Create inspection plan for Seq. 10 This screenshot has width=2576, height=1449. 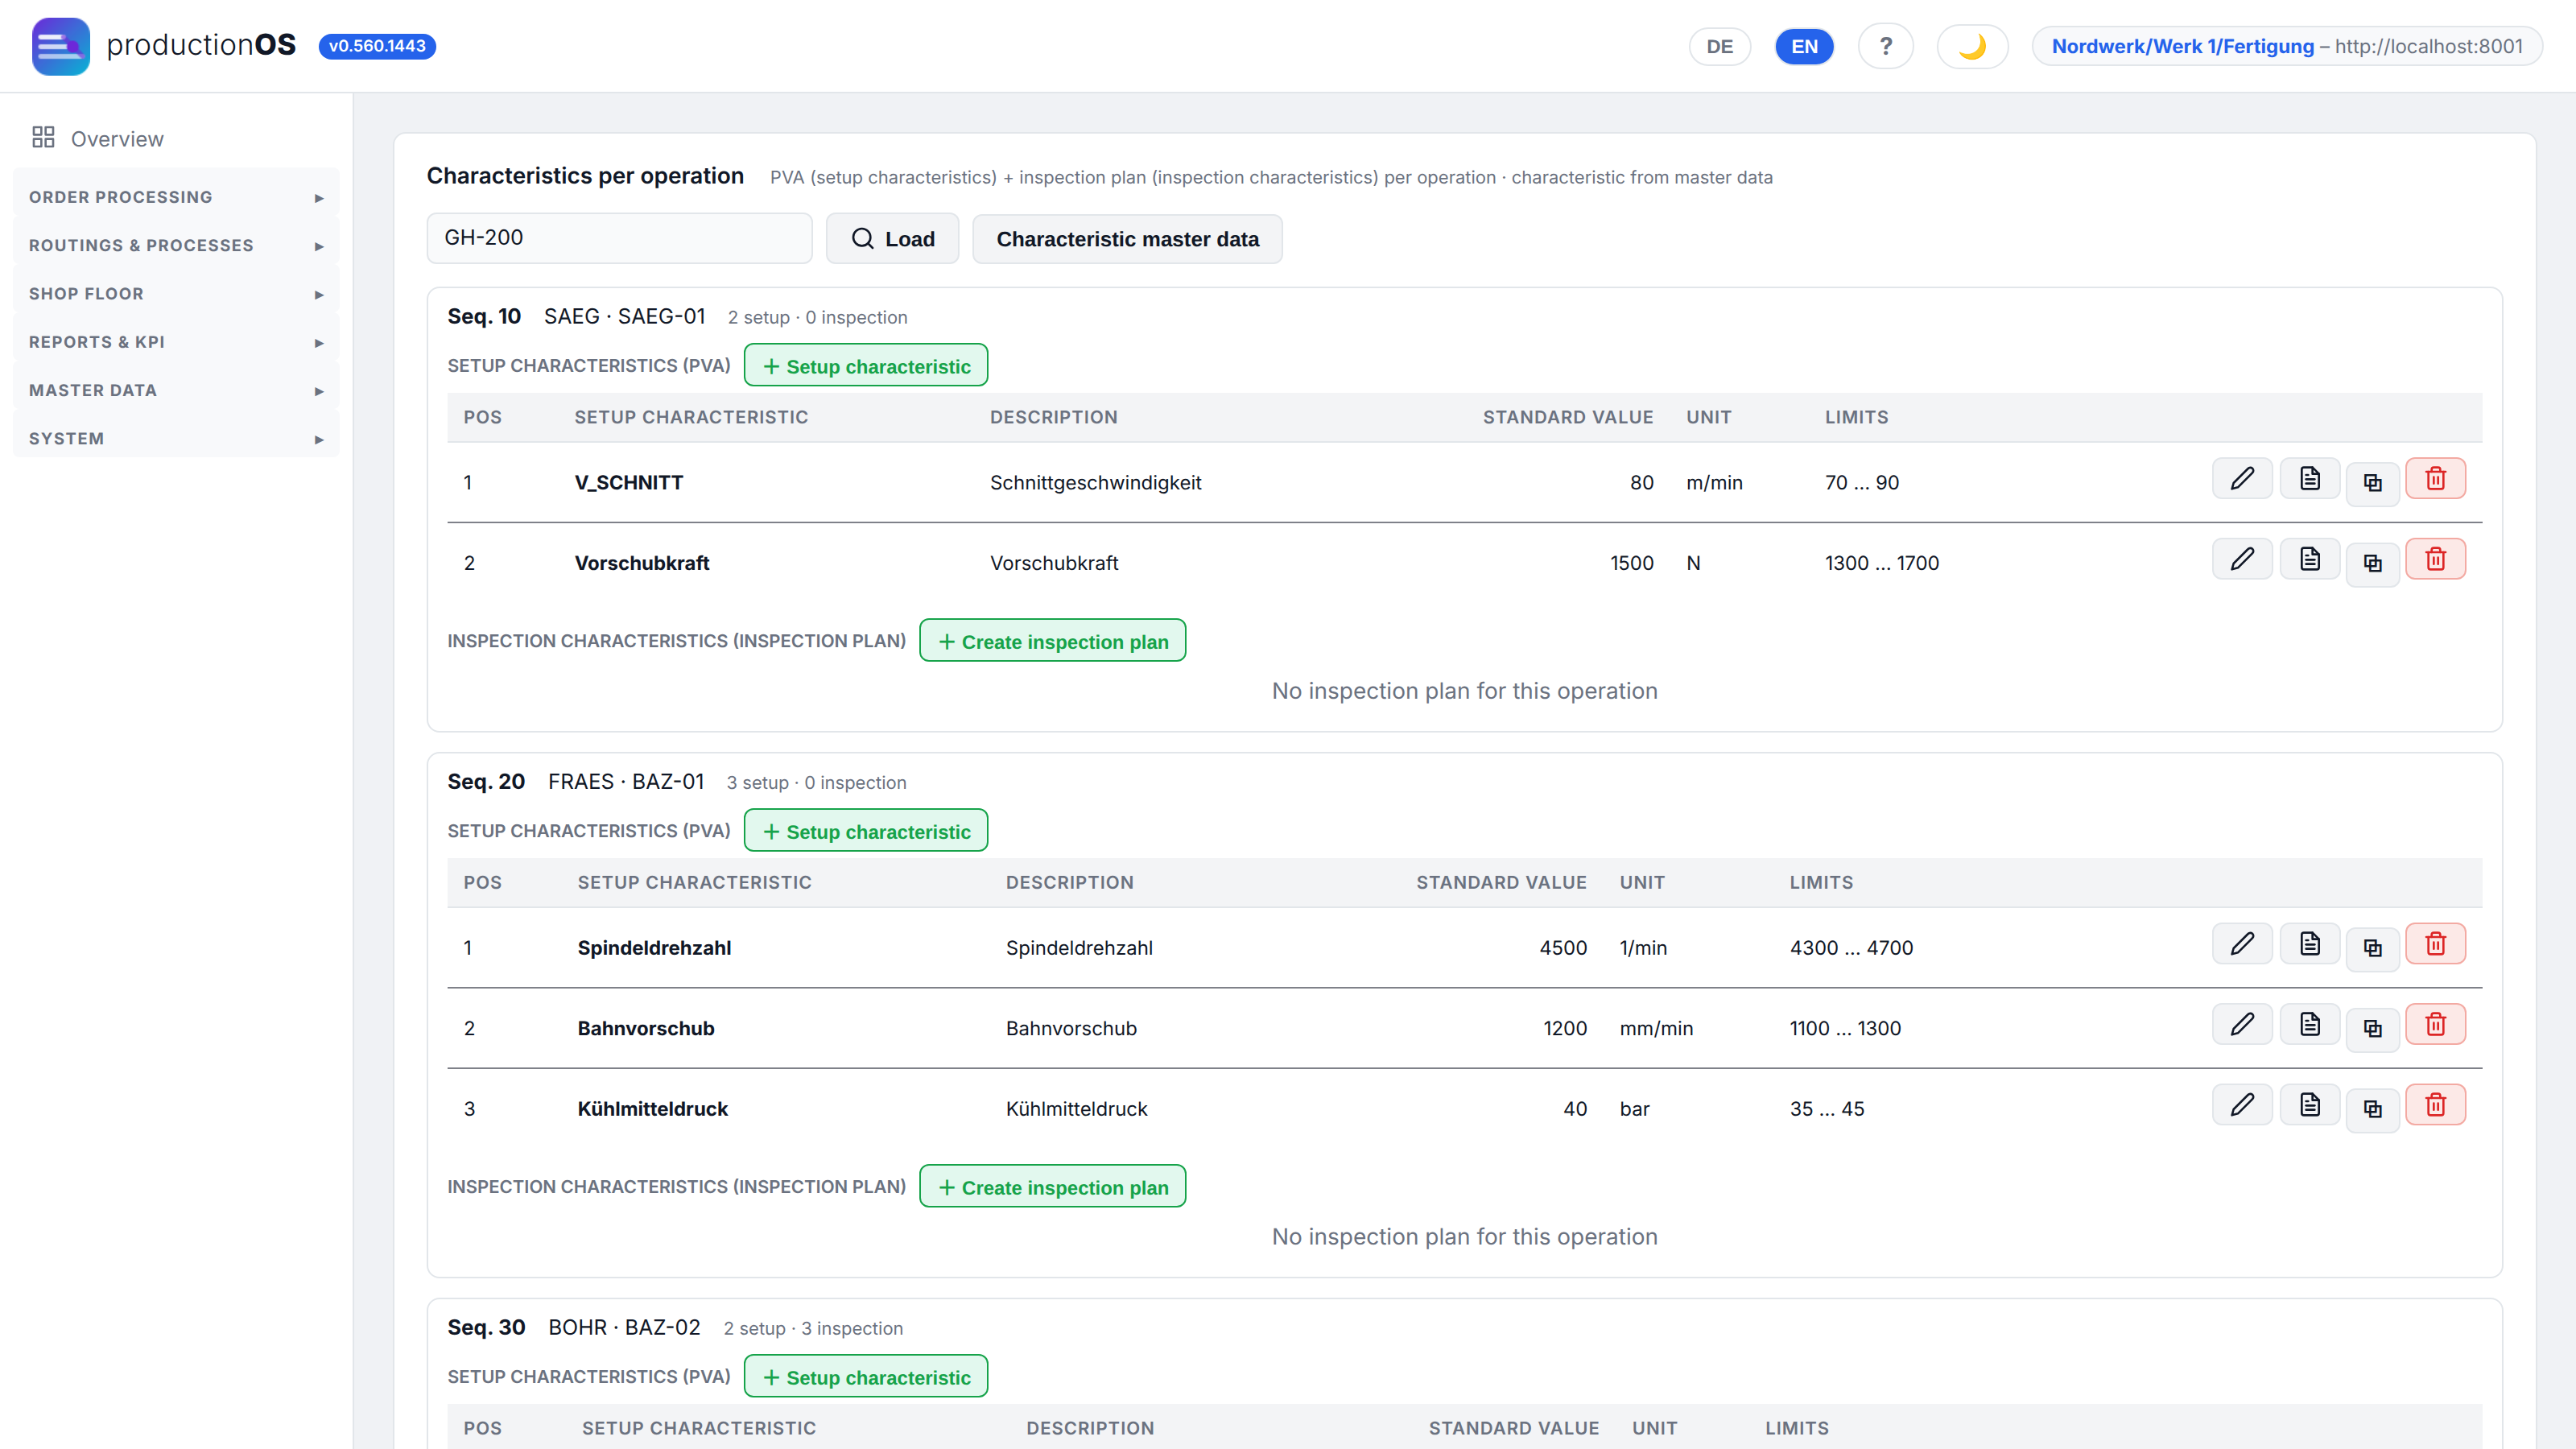pyautogui.click(x=1053, y=641)
